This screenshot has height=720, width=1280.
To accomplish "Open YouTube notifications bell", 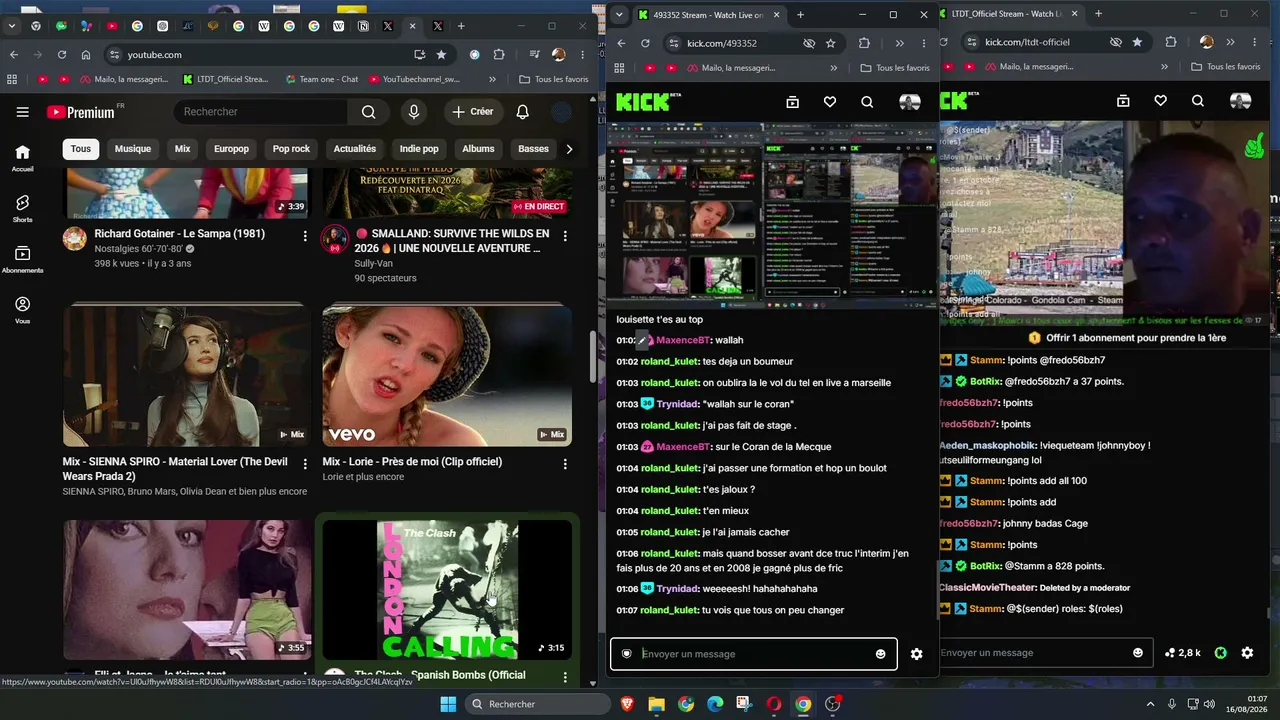I will (x=522, y=112).
